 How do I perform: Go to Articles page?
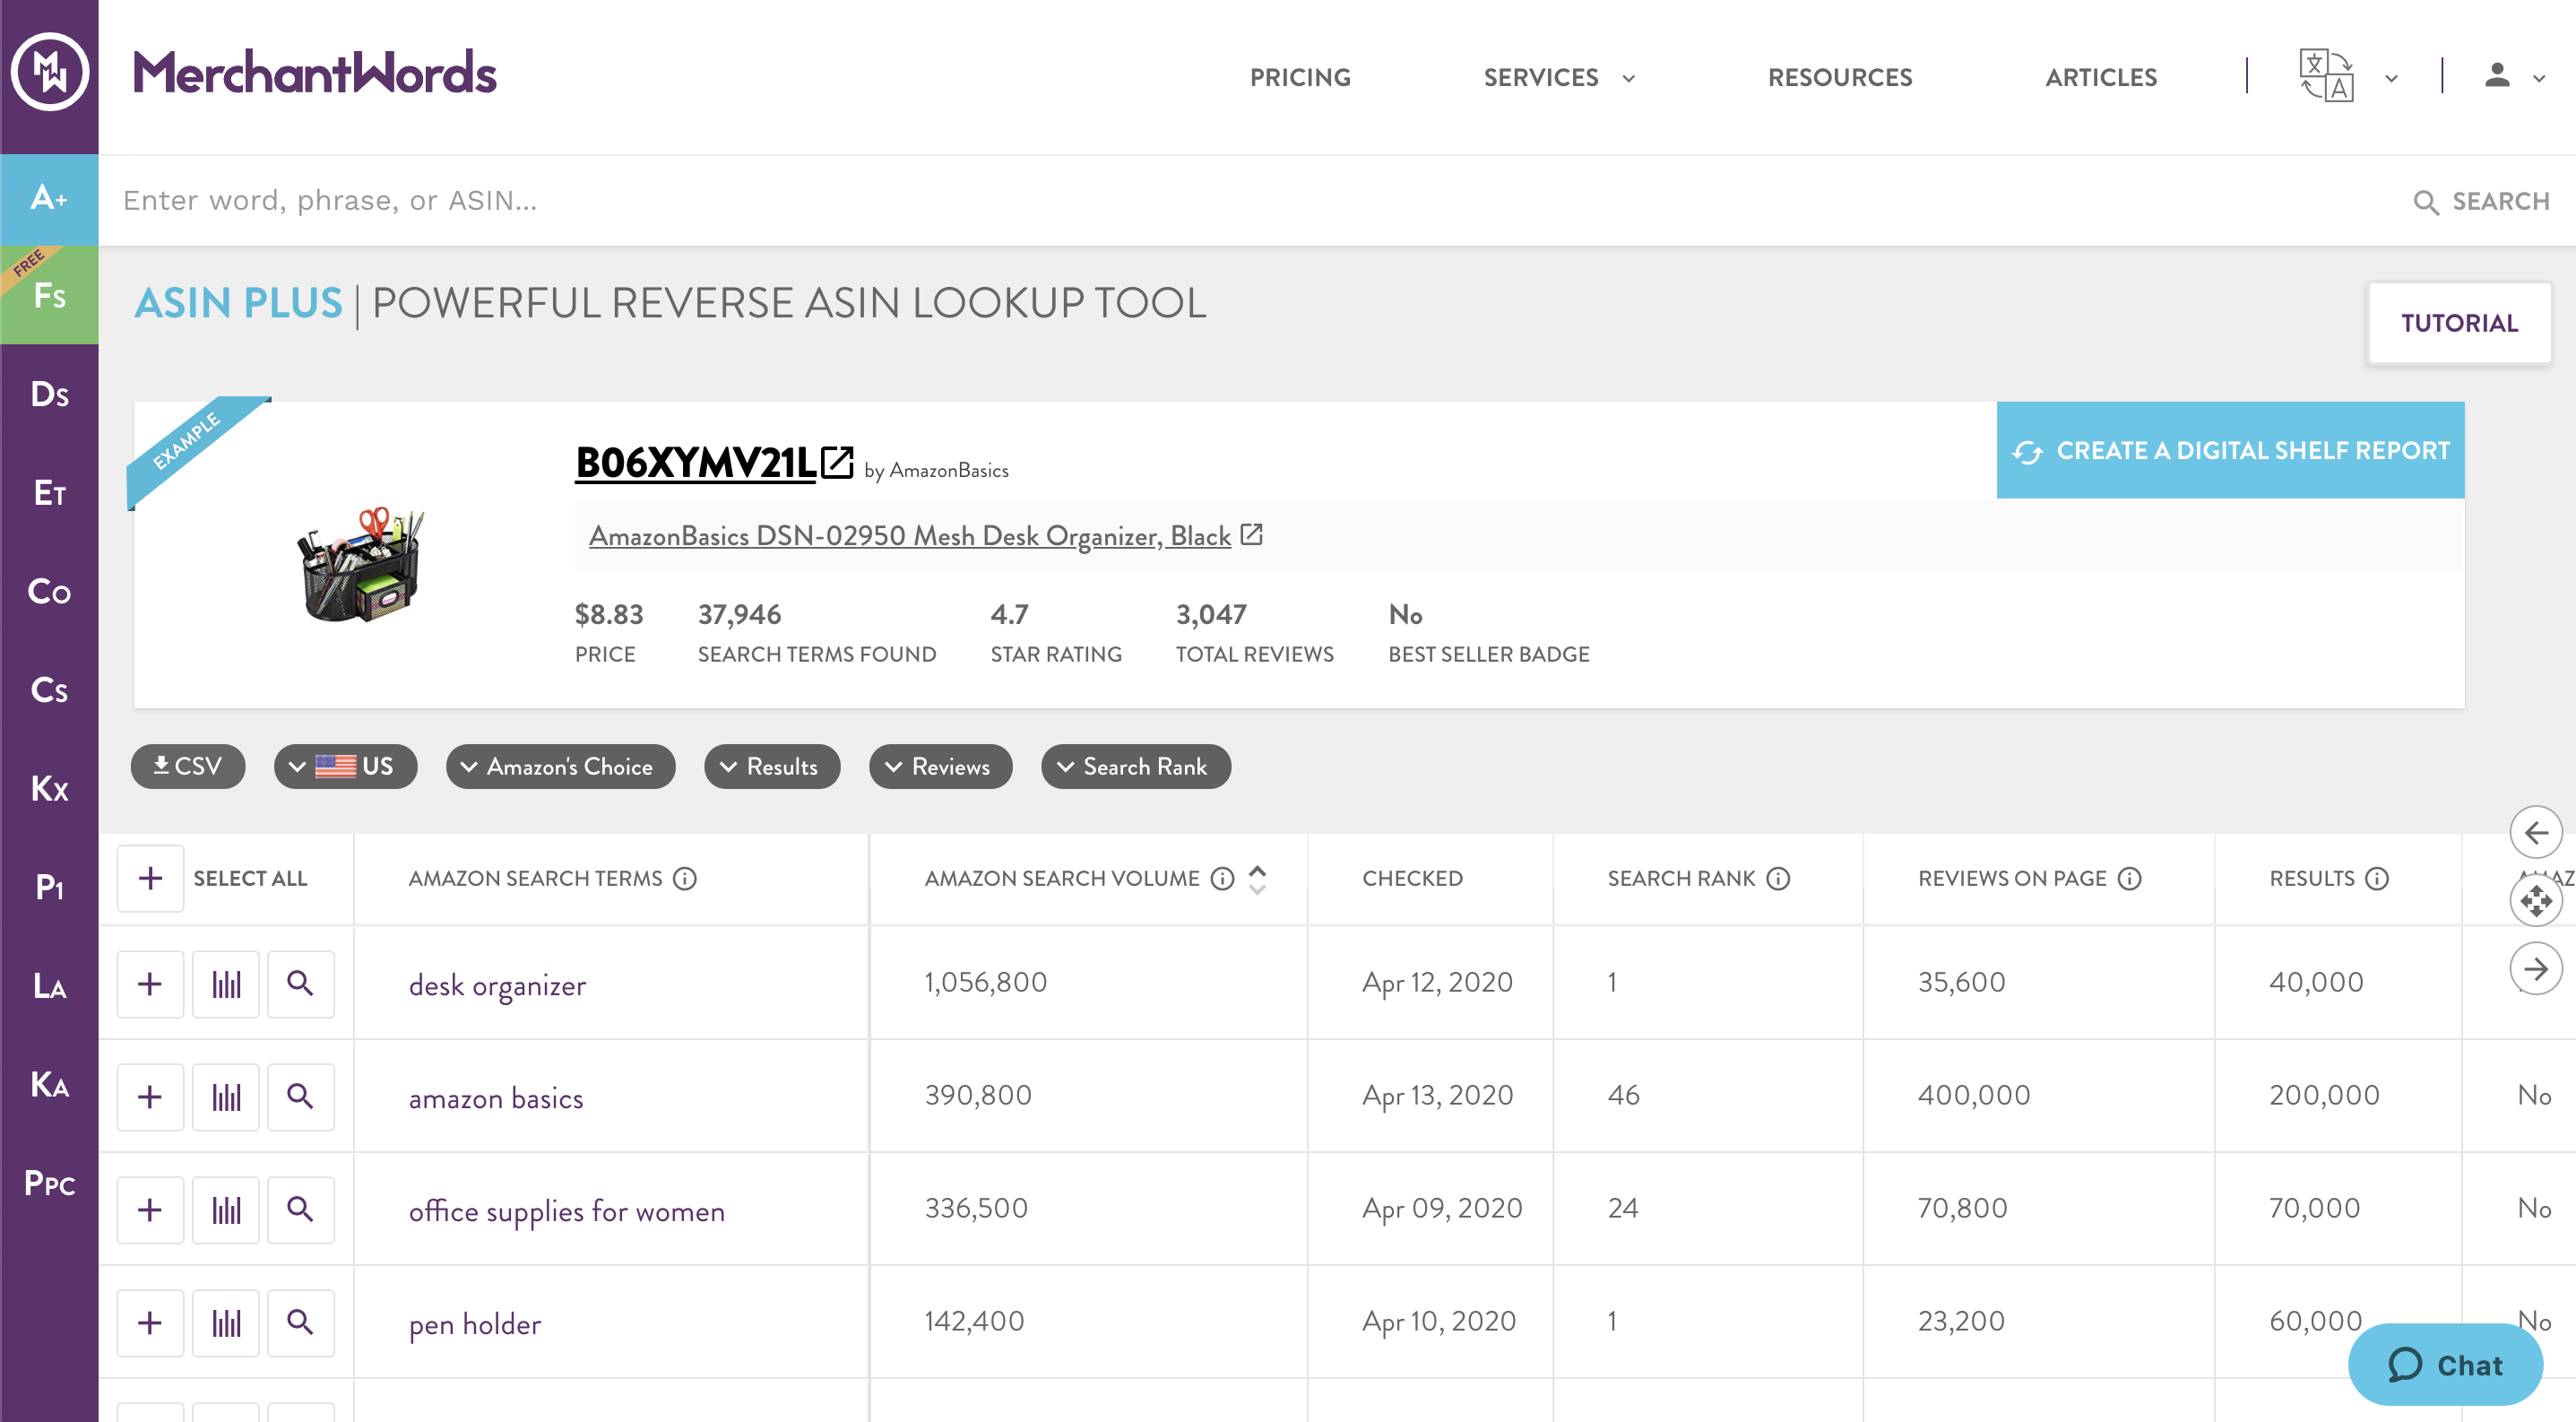[x=2101, y=77]
